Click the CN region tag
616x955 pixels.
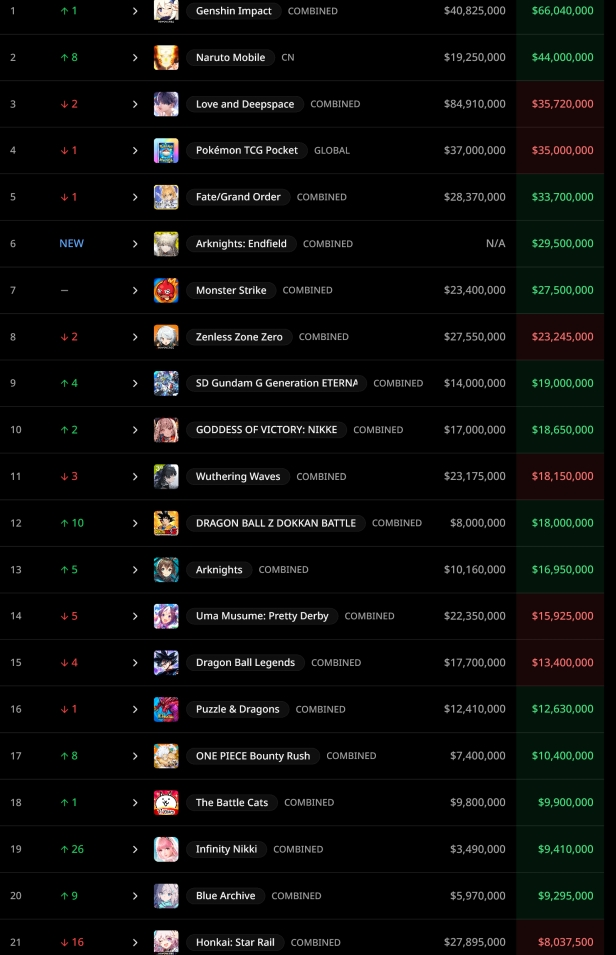pyautogui.click(x=288, y=57)
